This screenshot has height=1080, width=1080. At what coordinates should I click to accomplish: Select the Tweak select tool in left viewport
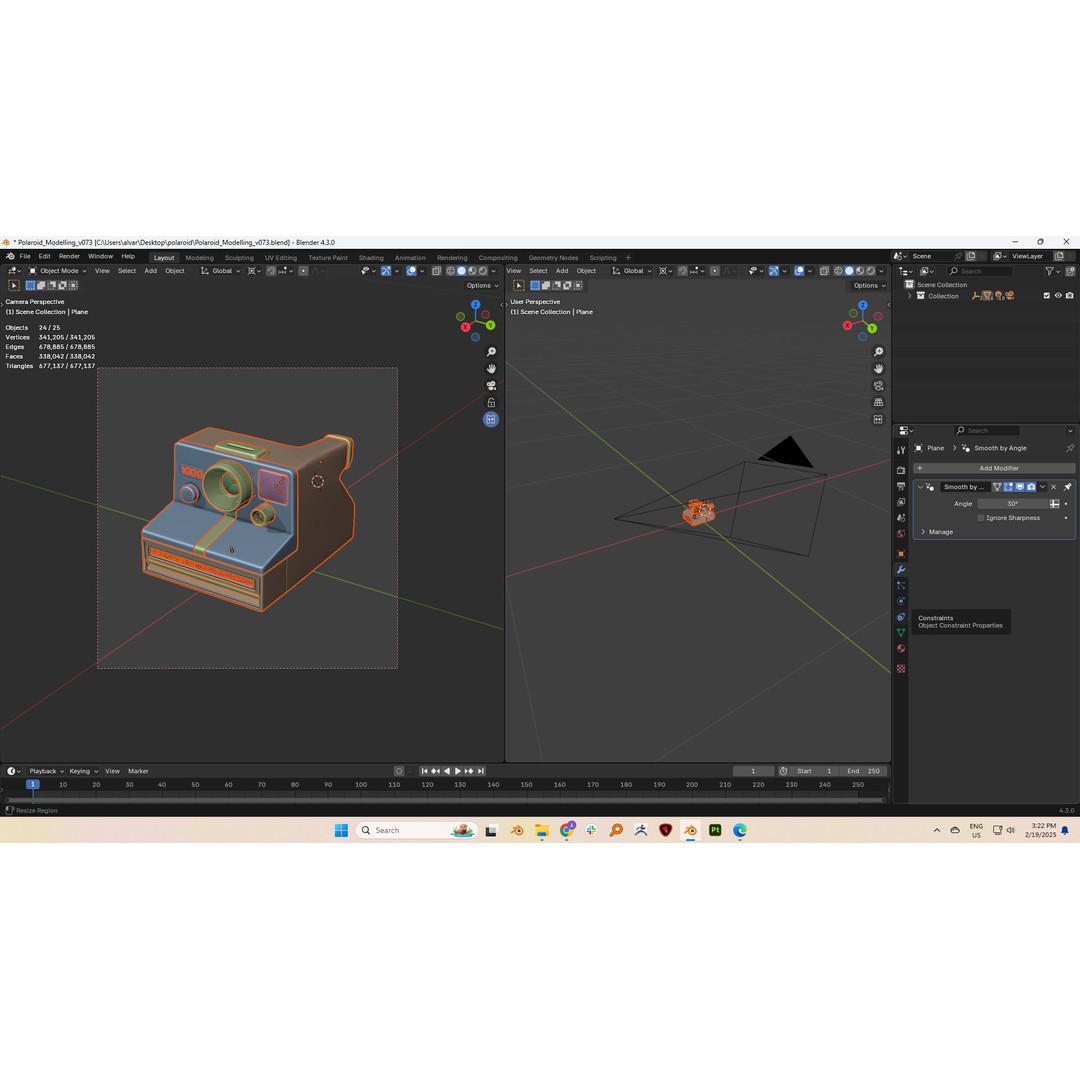tap(14, 285)
